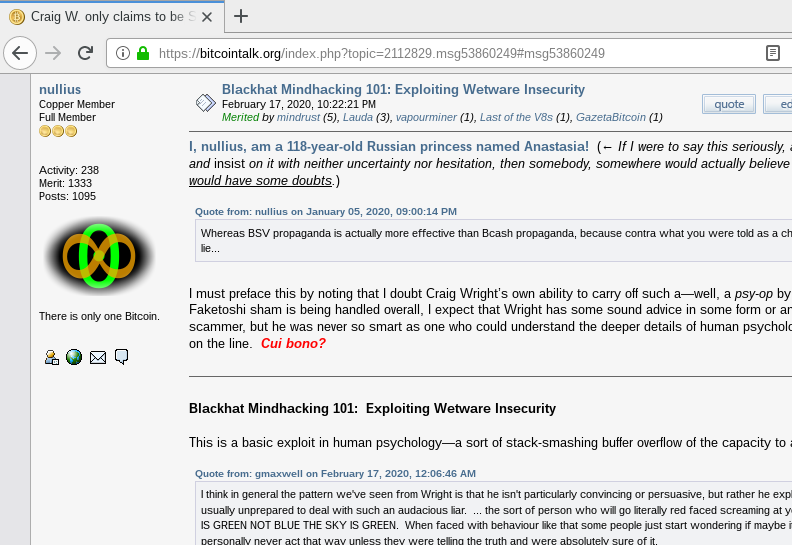This screenshot has height=545, width=792.
Task: View profile icon under nullius avatar
Action: tap(52, 357)
